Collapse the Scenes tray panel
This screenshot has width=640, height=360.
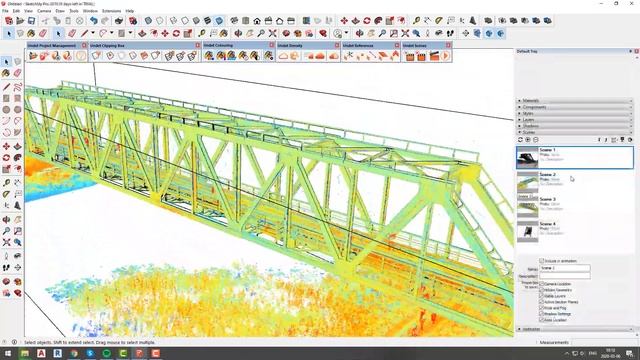pyautogui.click(x=575, y=132)
